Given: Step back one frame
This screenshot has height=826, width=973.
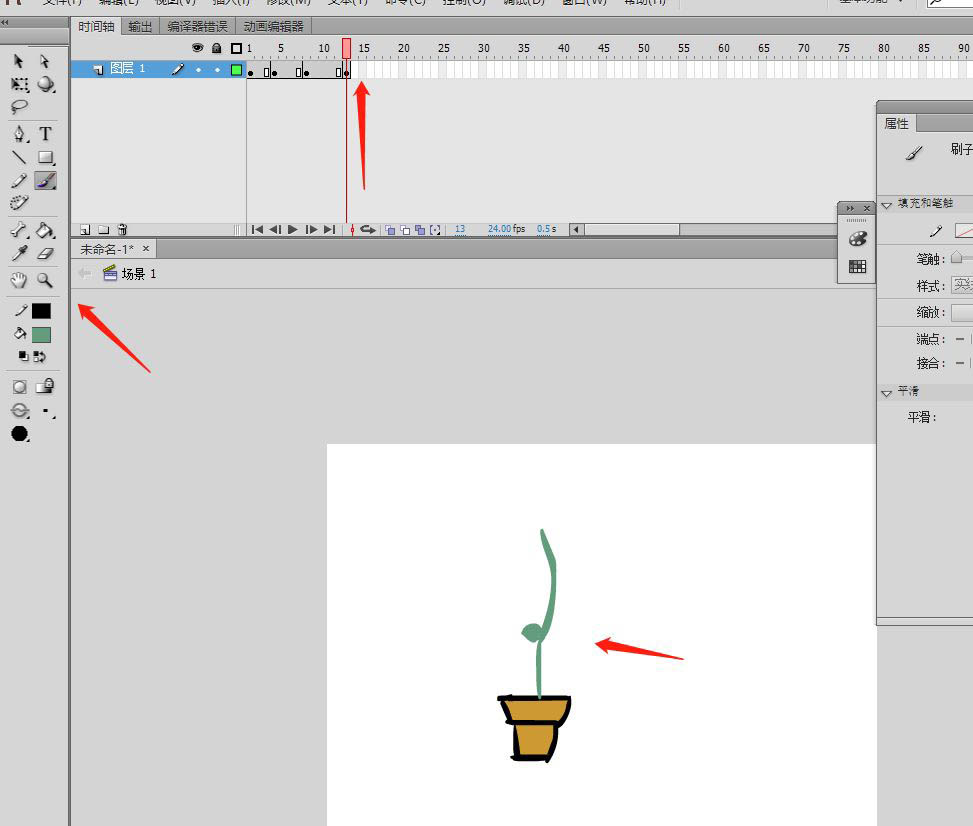Looking at the screenshot, I should (275, 230).
